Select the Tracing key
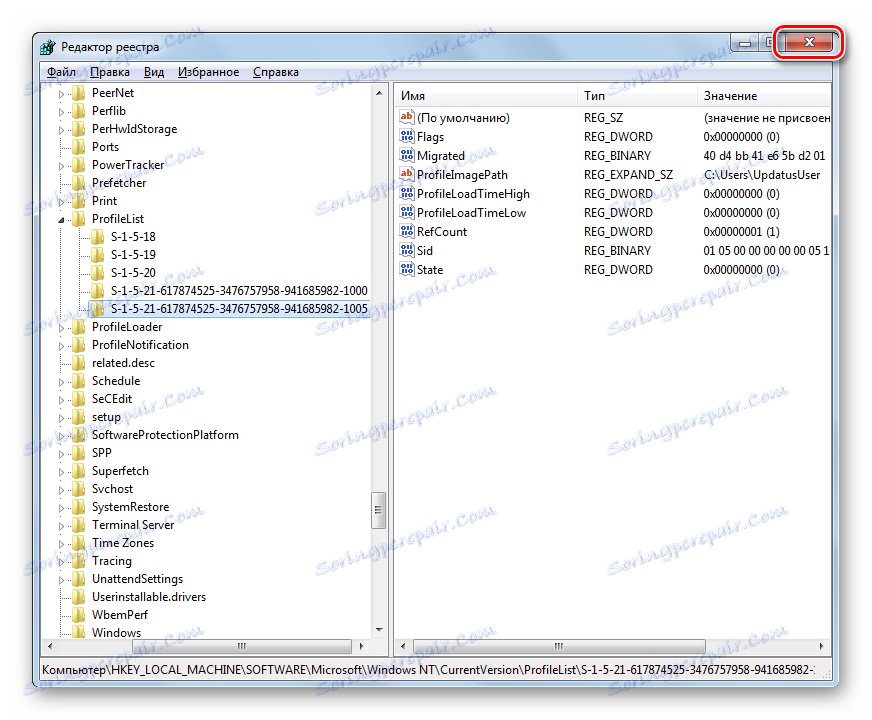This screenshot has width=872, height=720. [x=112, y=561]
